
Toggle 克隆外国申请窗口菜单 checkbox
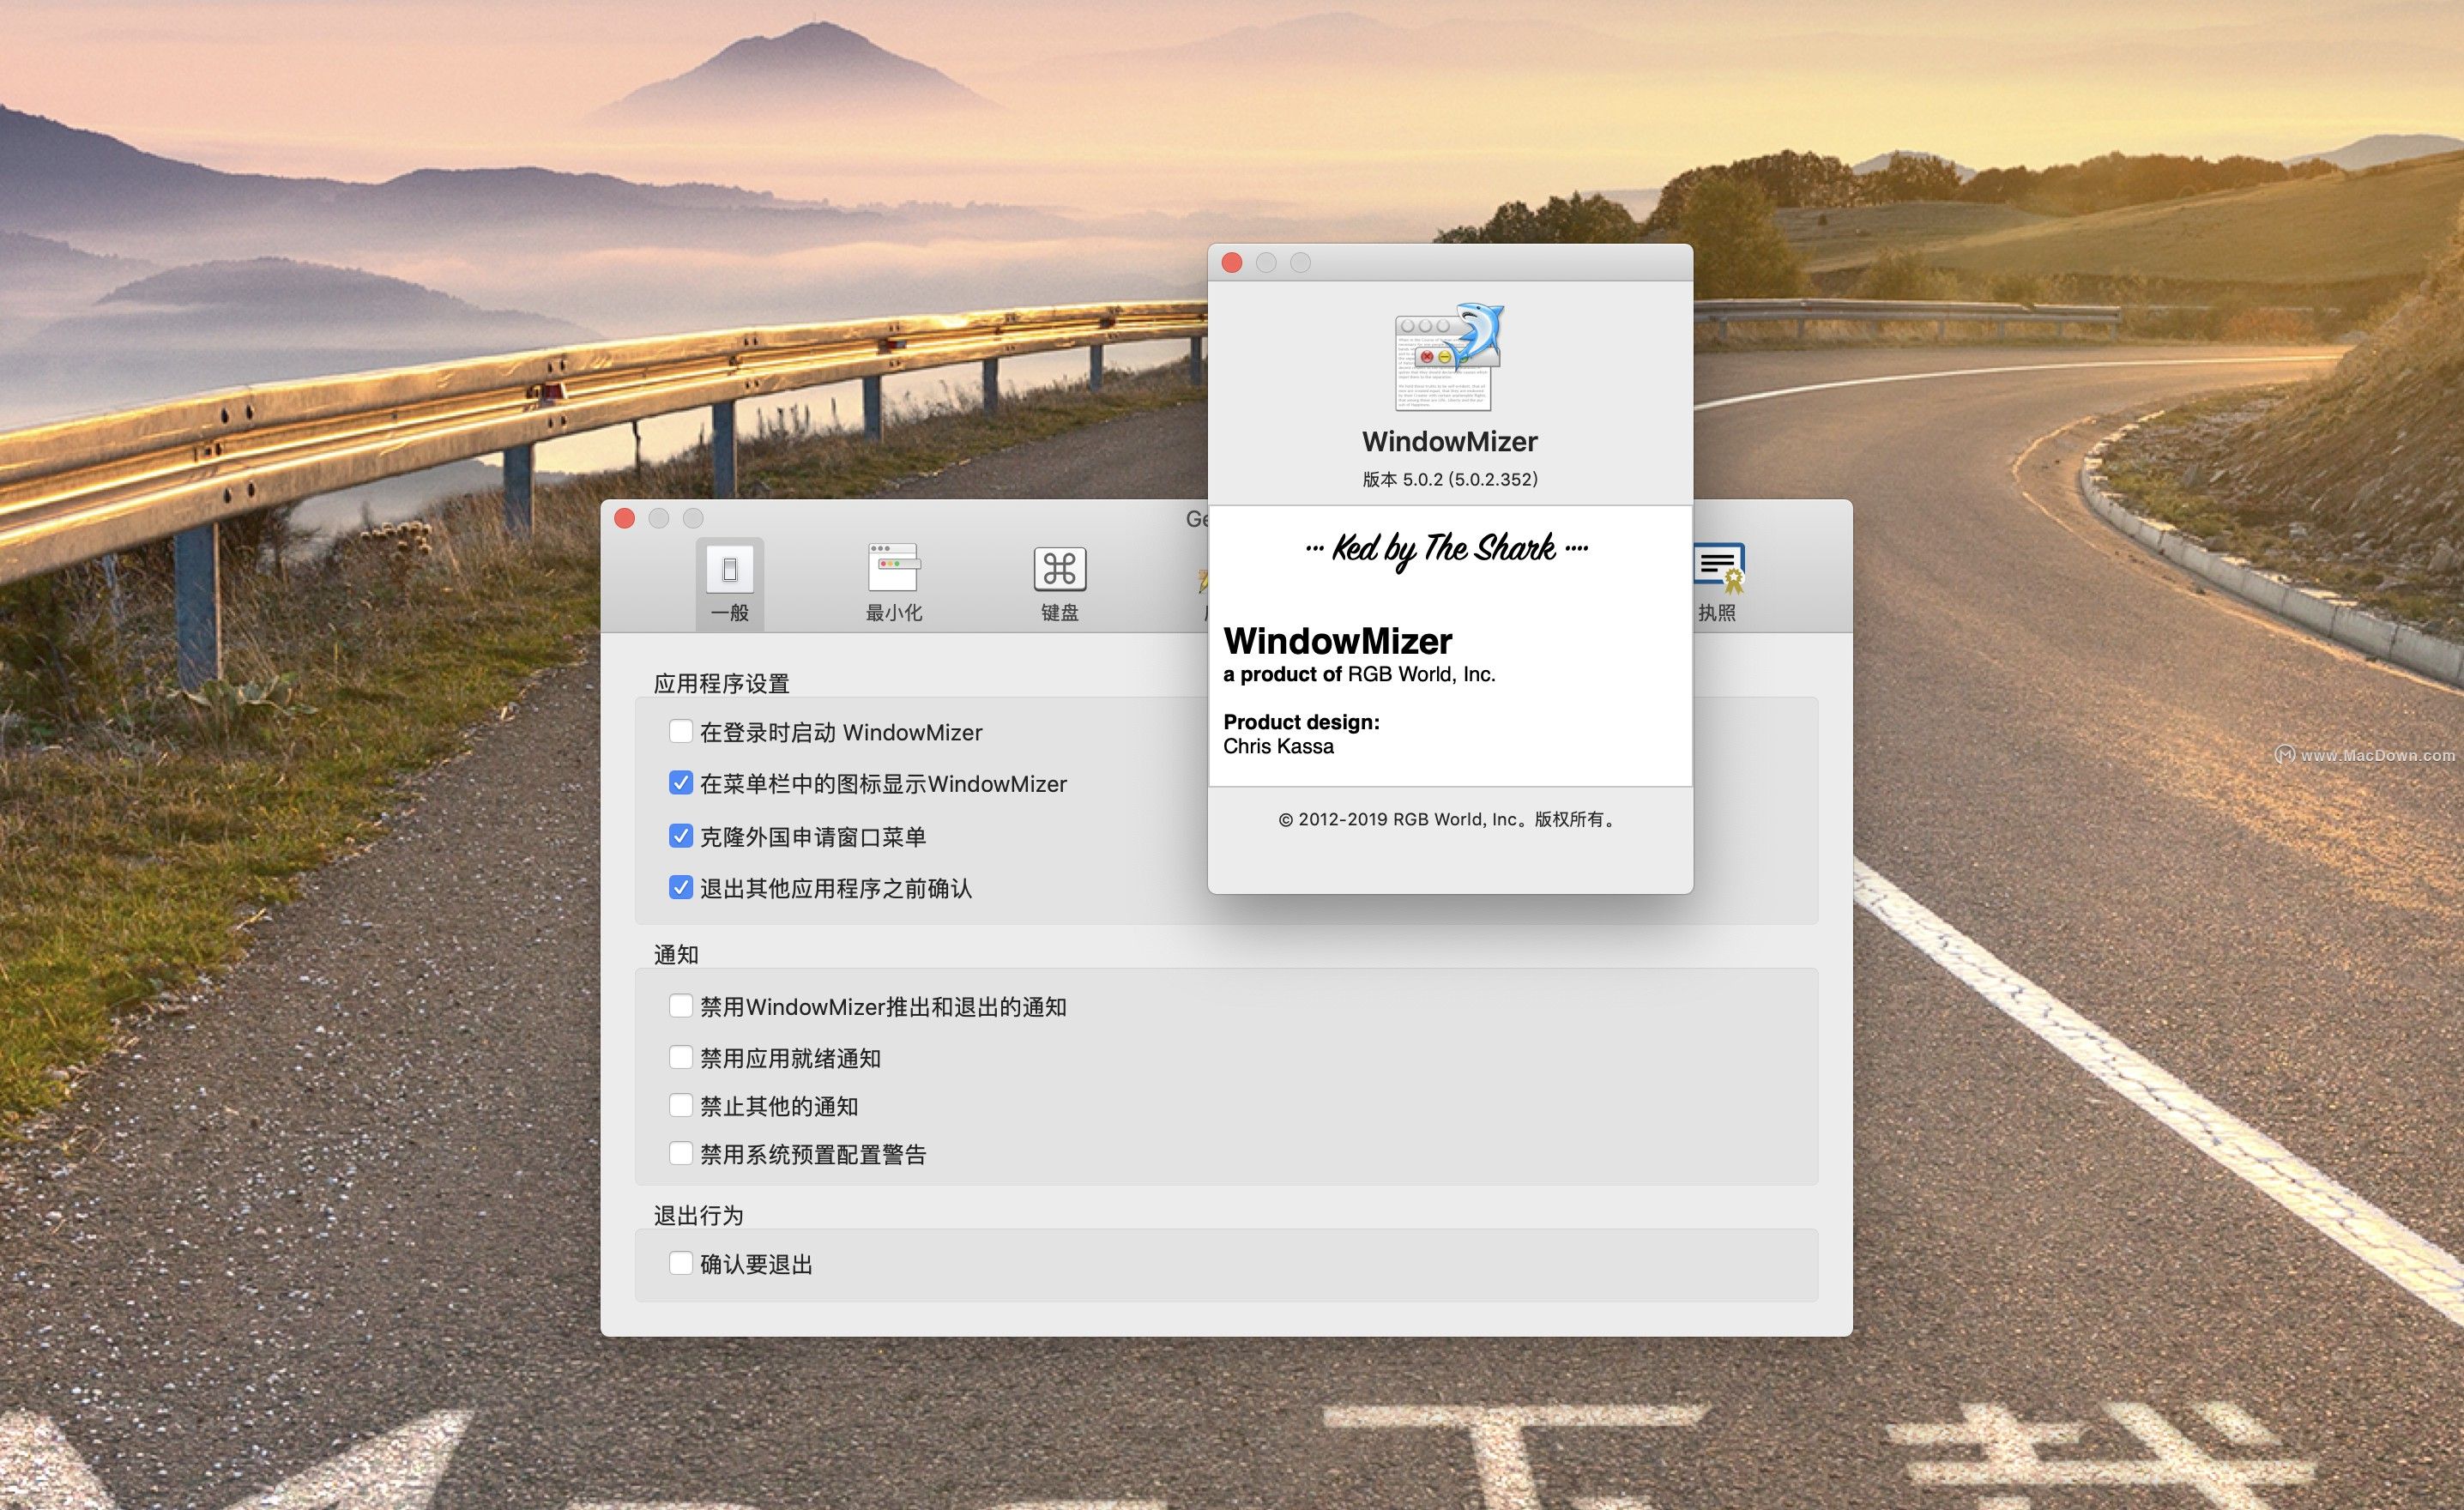[681, 836]
